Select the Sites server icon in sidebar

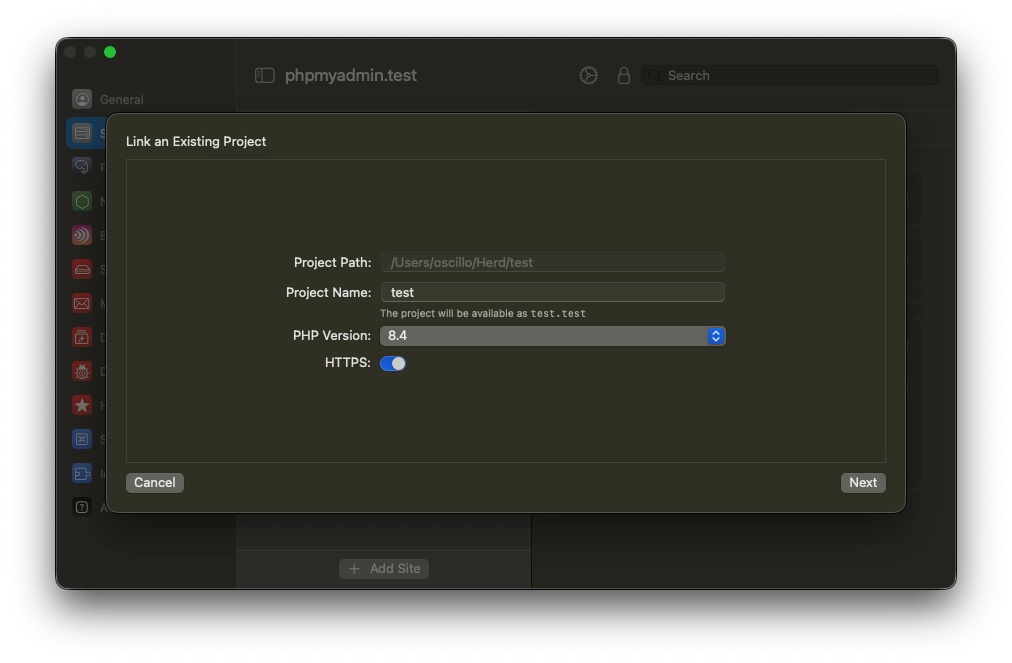82,133
